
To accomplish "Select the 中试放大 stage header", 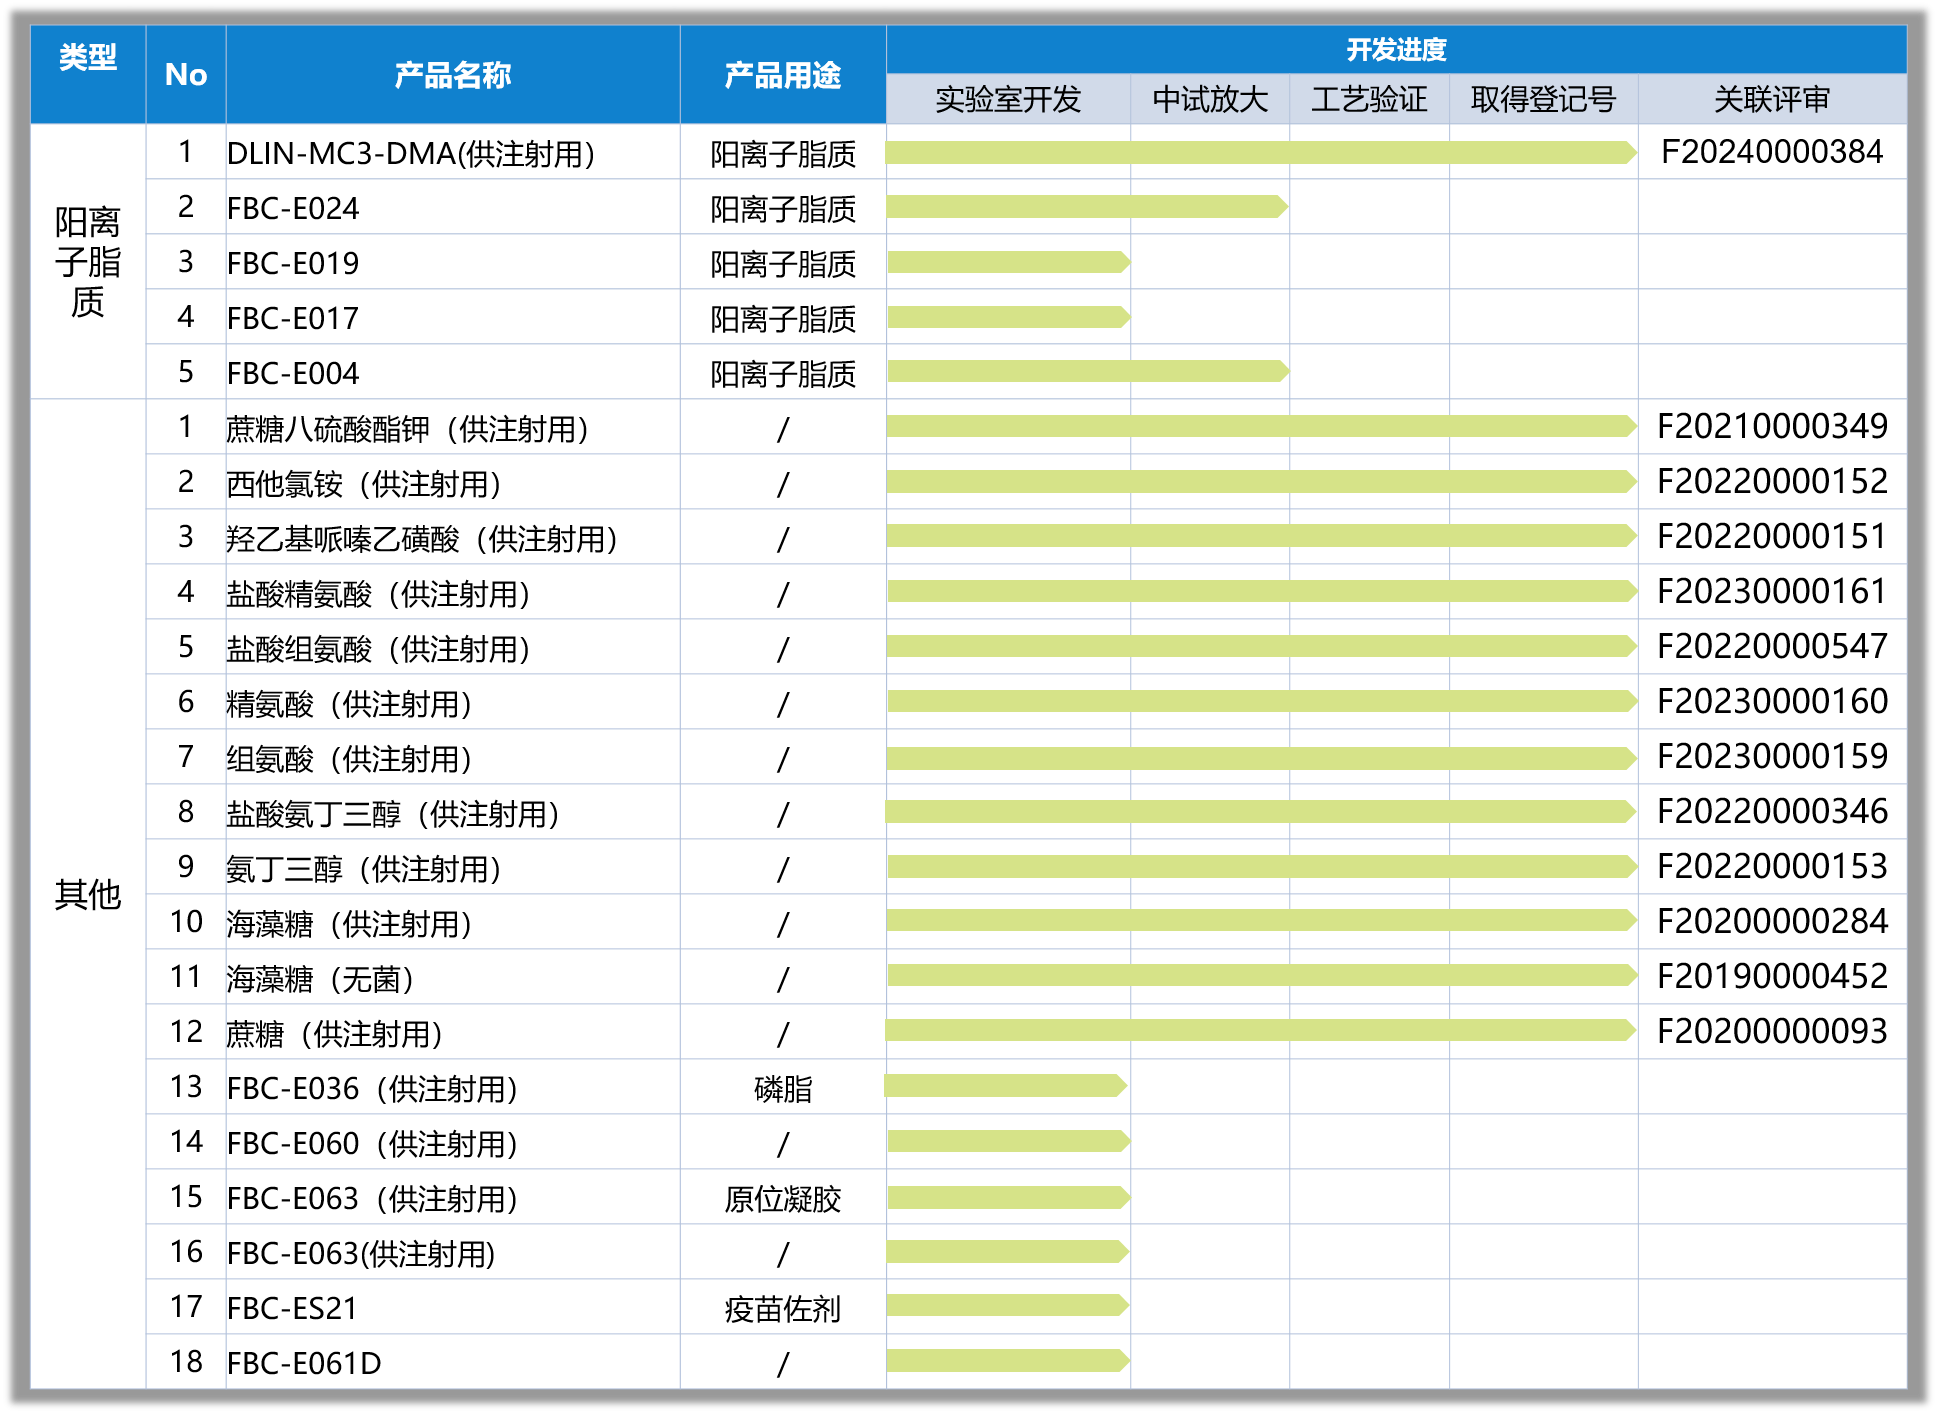I will click(x=1209, y=99).
